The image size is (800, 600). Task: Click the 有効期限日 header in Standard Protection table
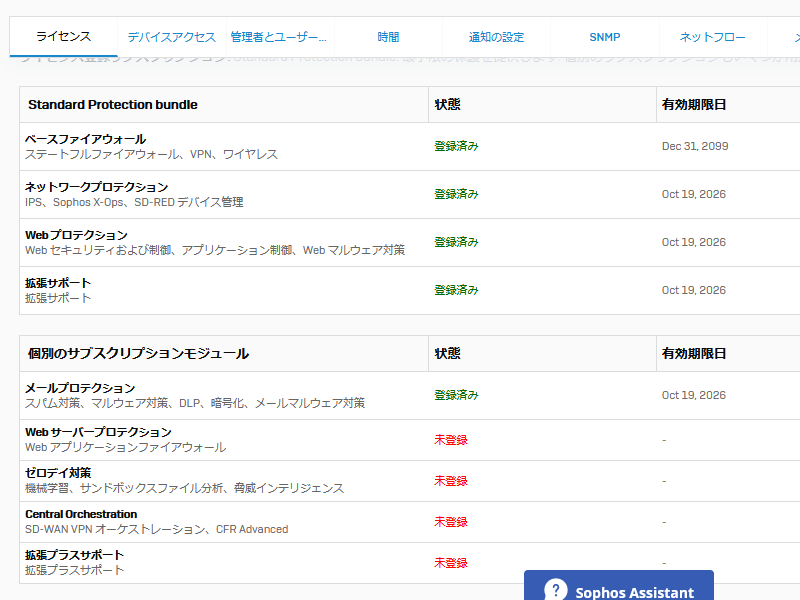[x=694, y=105]
